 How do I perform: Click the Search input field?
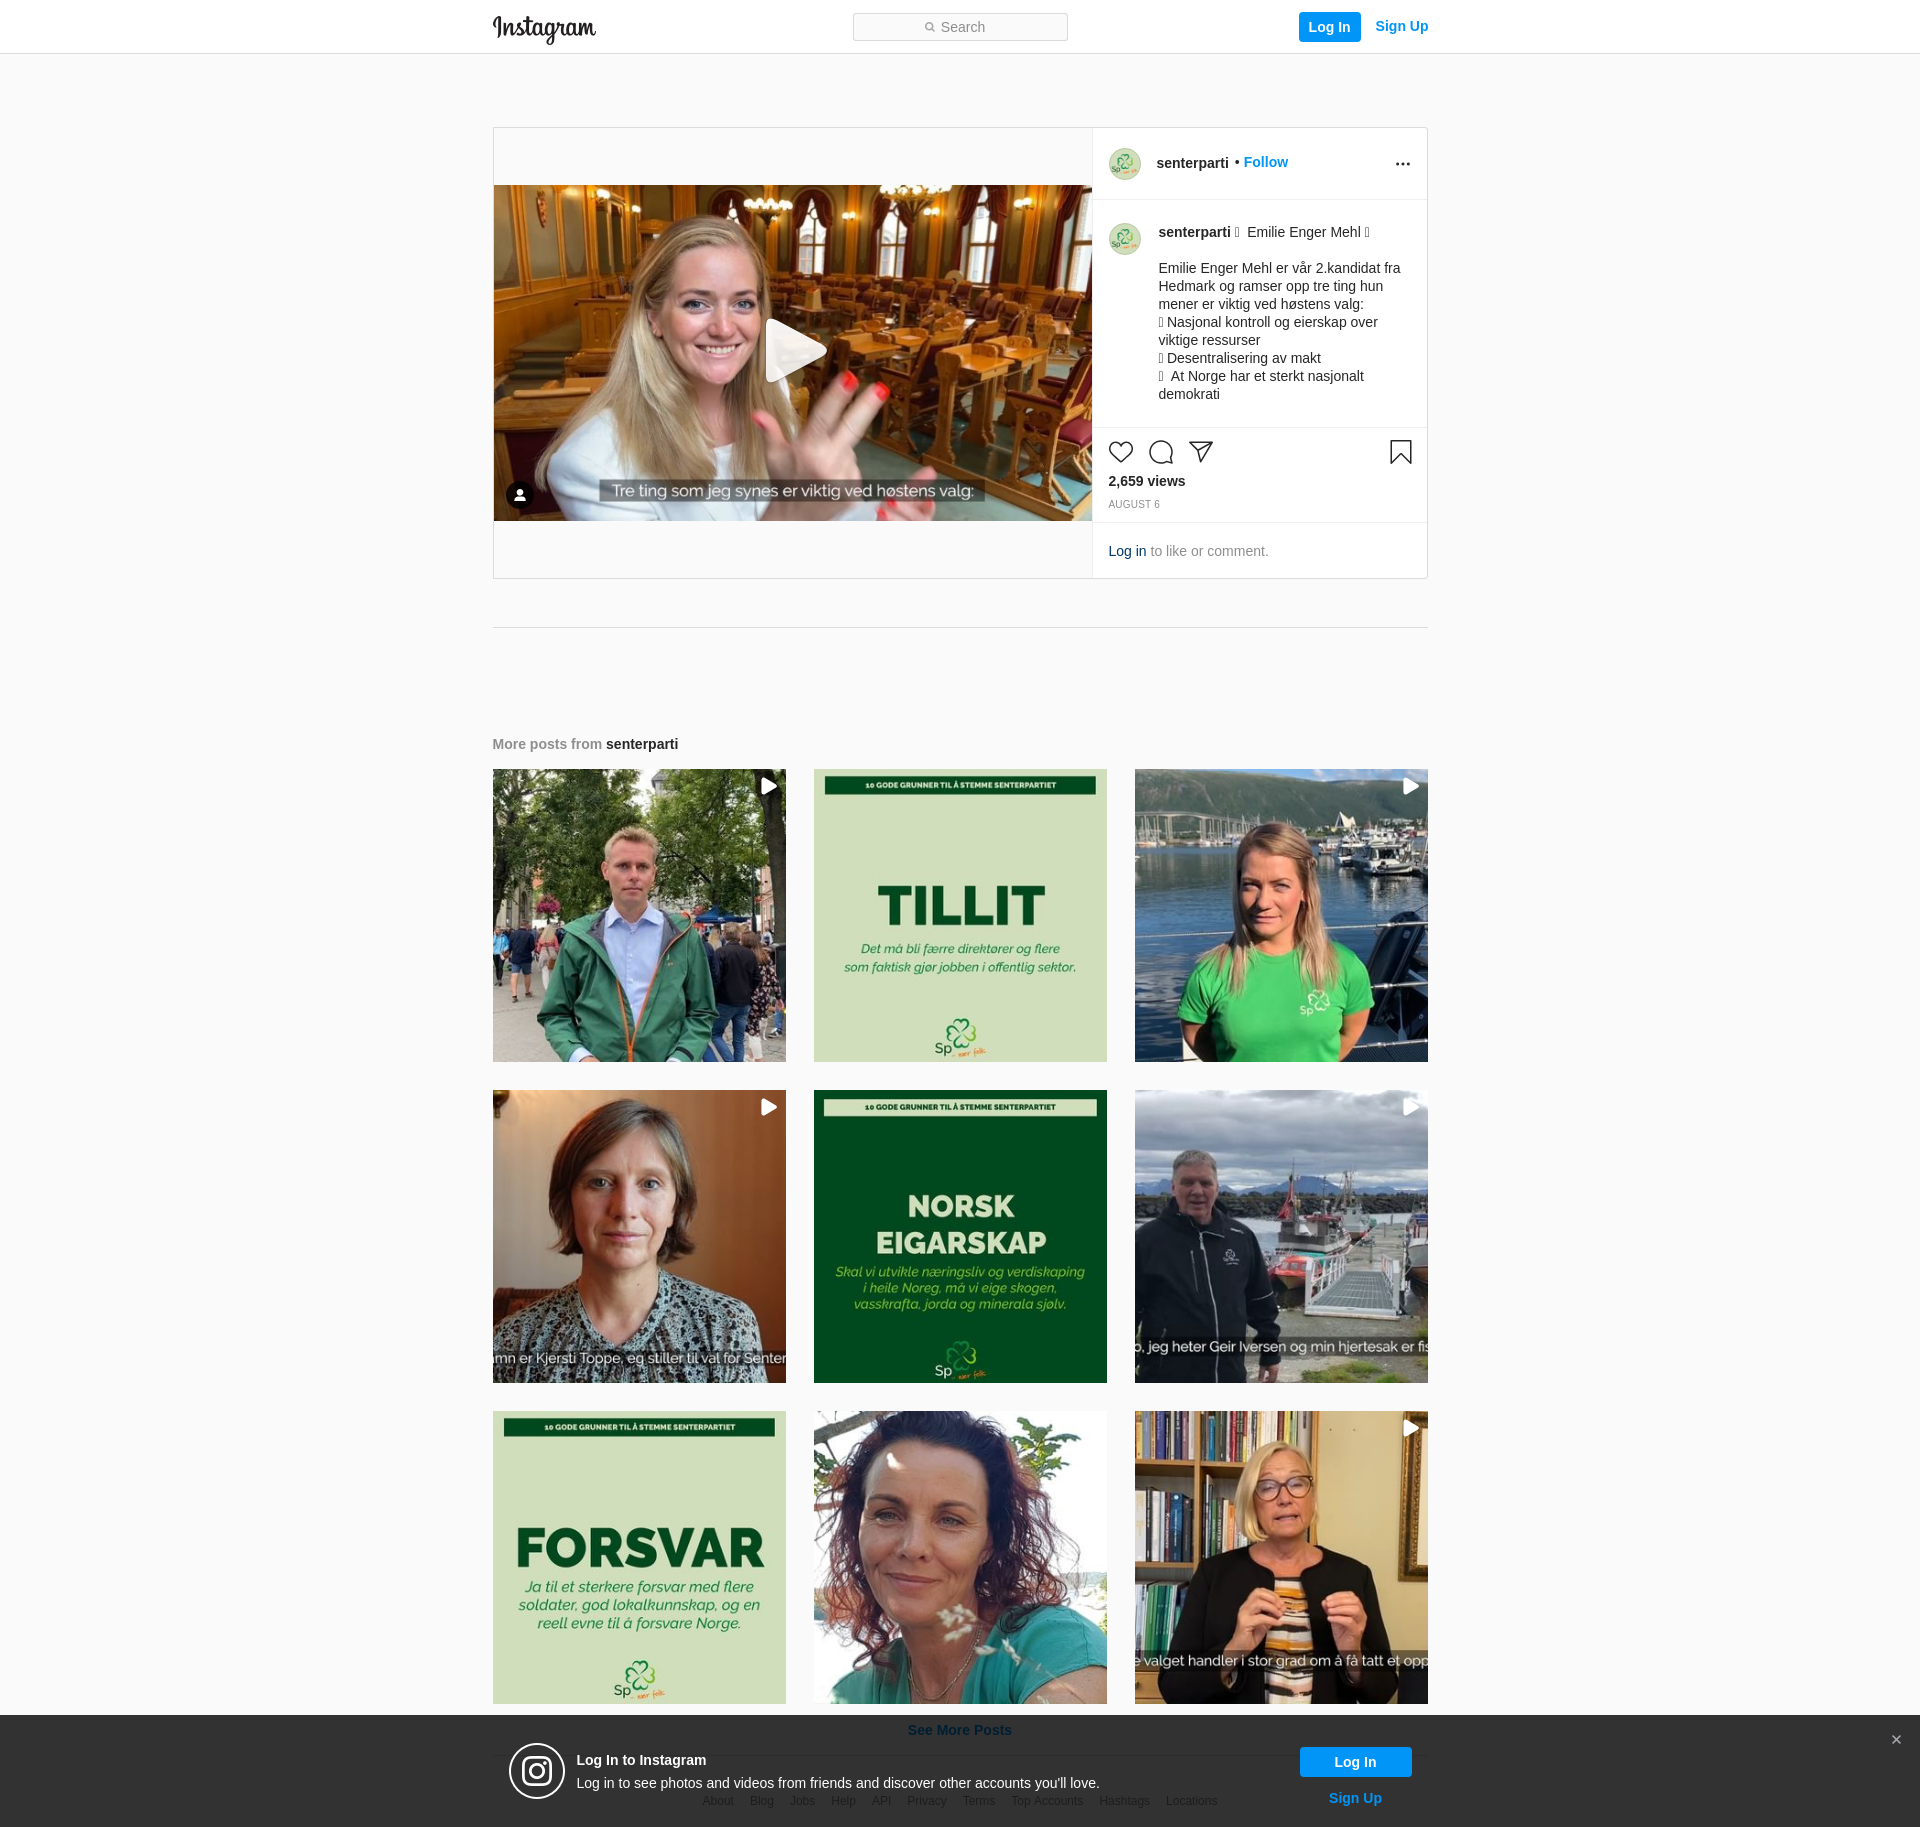[960, 27]
